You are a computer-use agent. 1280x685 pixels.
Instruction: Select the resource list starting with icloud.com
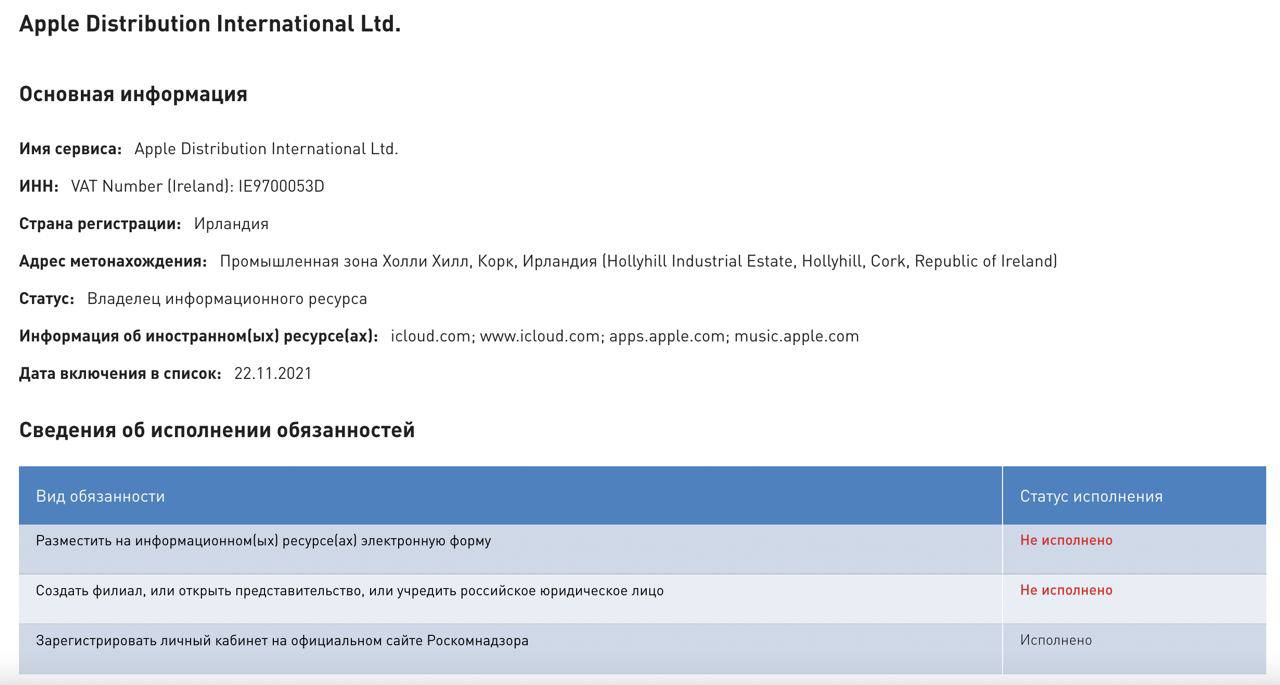click(x=625, y=336)
